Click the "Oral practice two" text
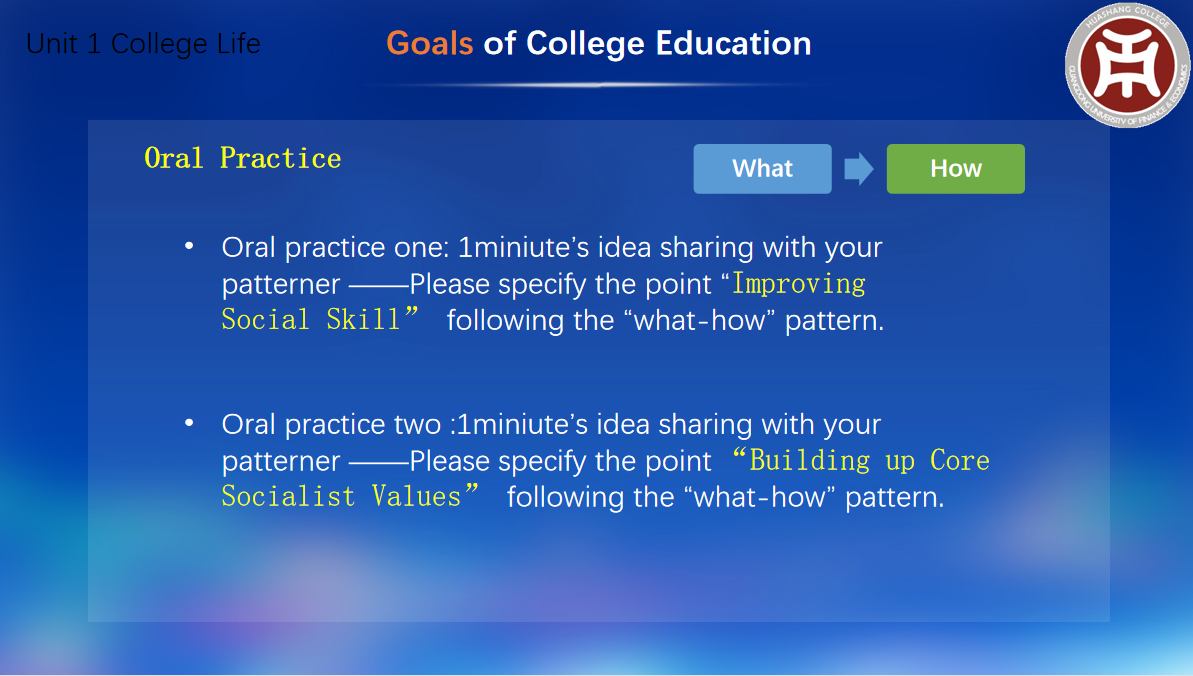The height and width of the screenshot is (676, 1193). coord(331,424)
